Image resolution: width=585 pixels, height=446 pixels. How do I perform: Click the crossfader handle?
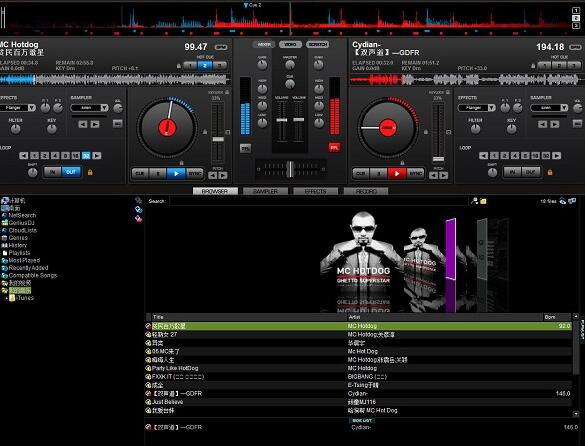(x=290, y=169)
